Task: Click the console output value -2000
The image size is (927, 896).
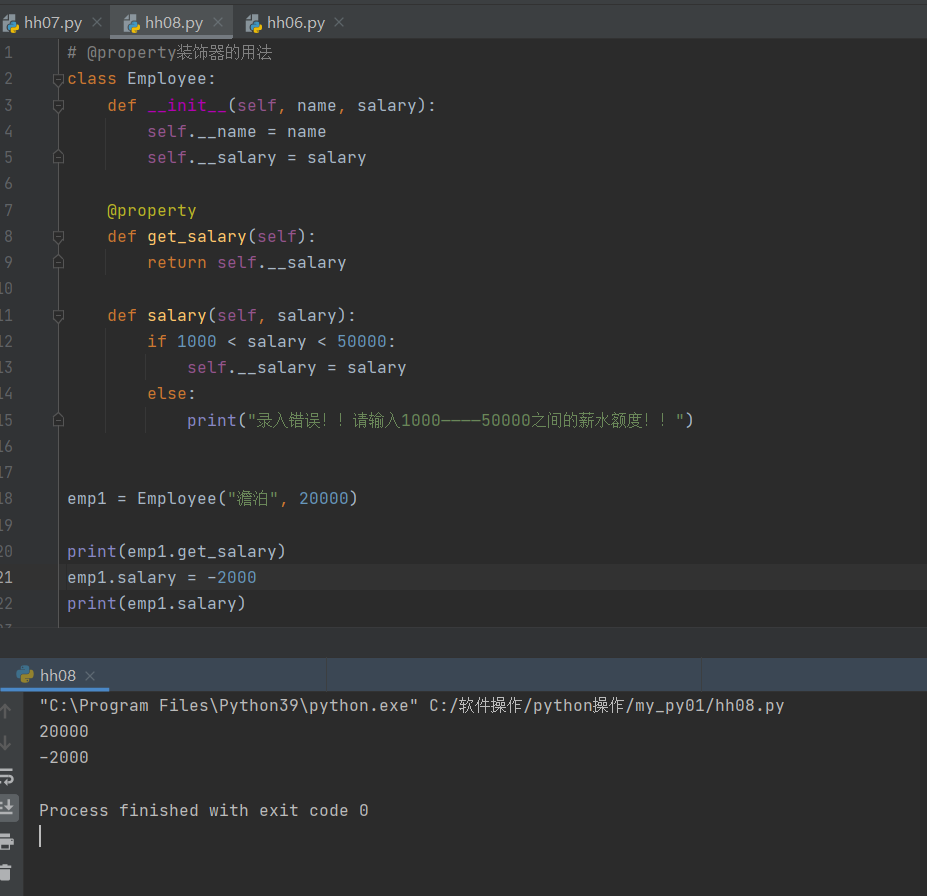Action: (x=64, y=758)
